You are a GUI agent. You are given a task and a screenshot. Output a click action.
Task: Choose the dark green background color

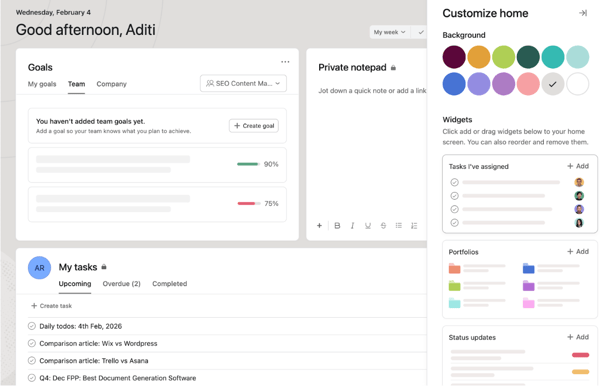[528, 57]
